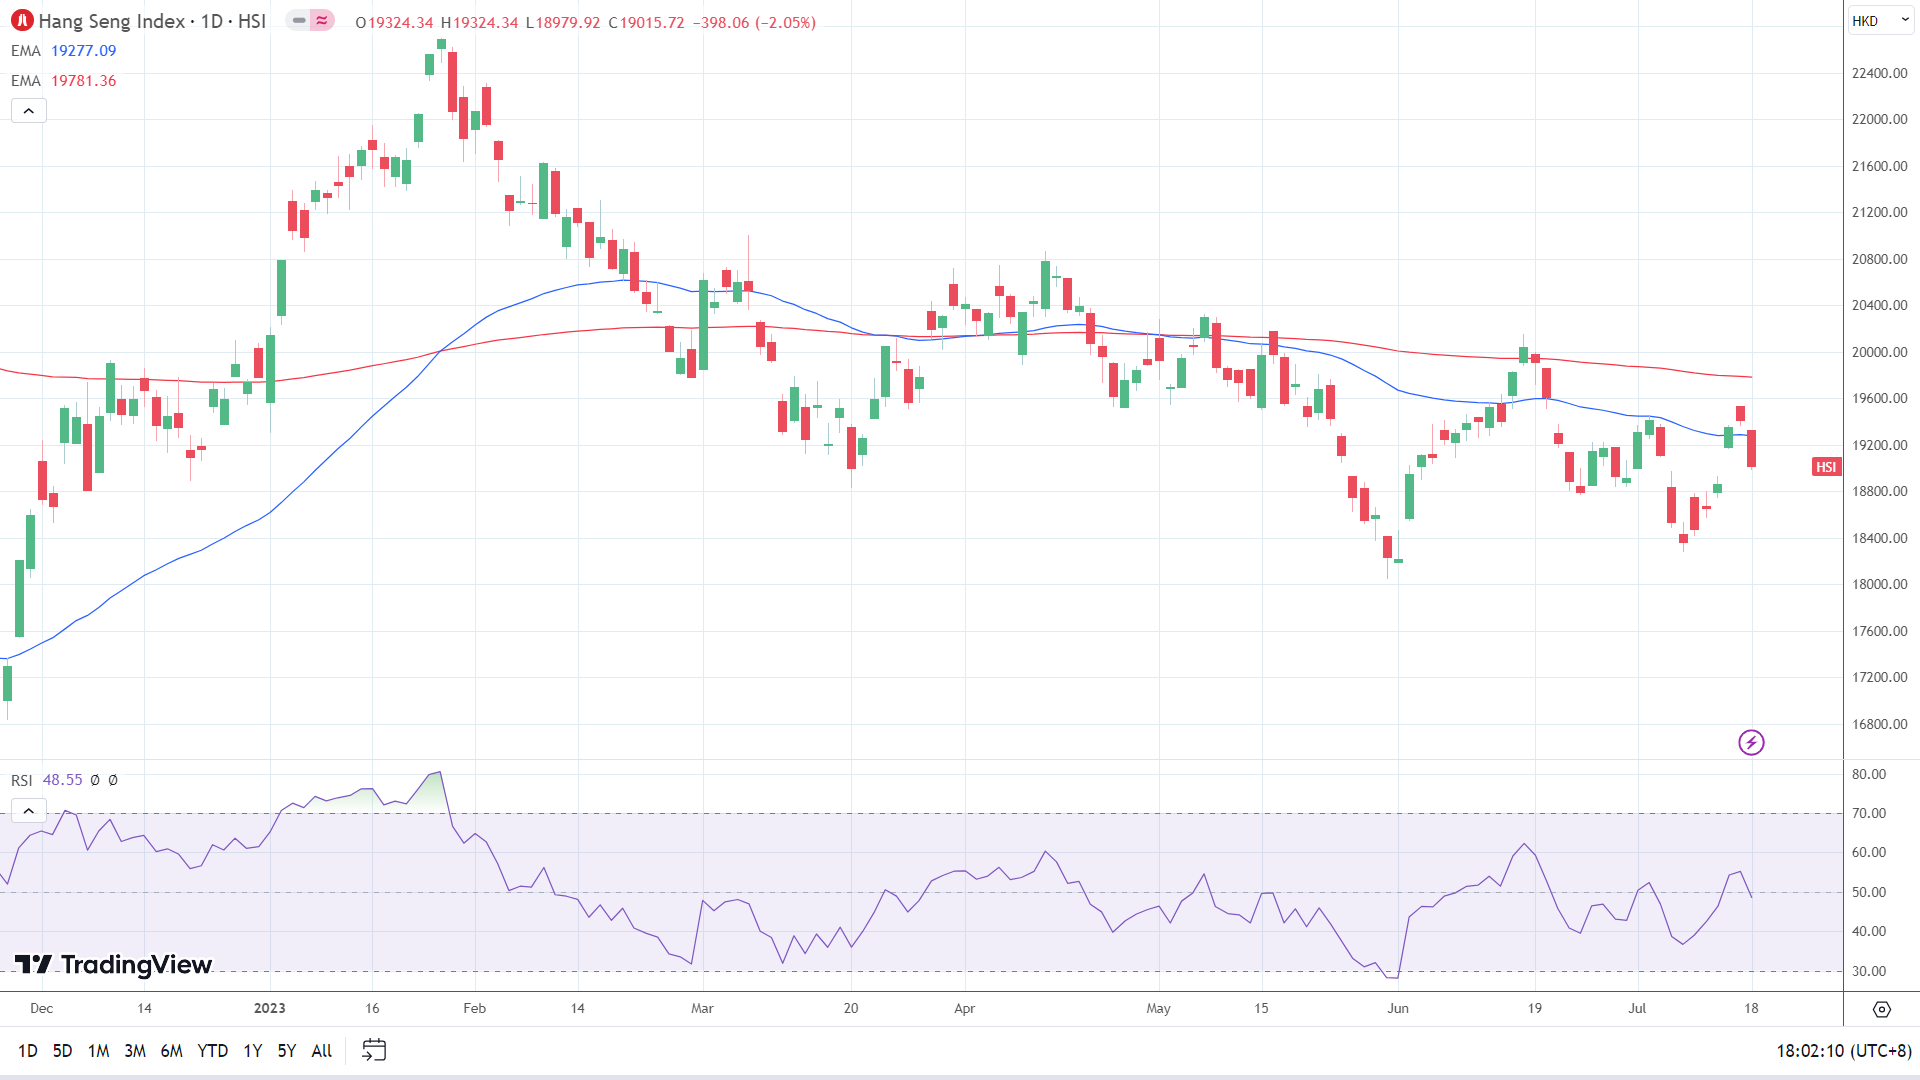Click the 2023 label on time axis
Viewport: 1920px width, 1080px height.
click(270, 1008)
